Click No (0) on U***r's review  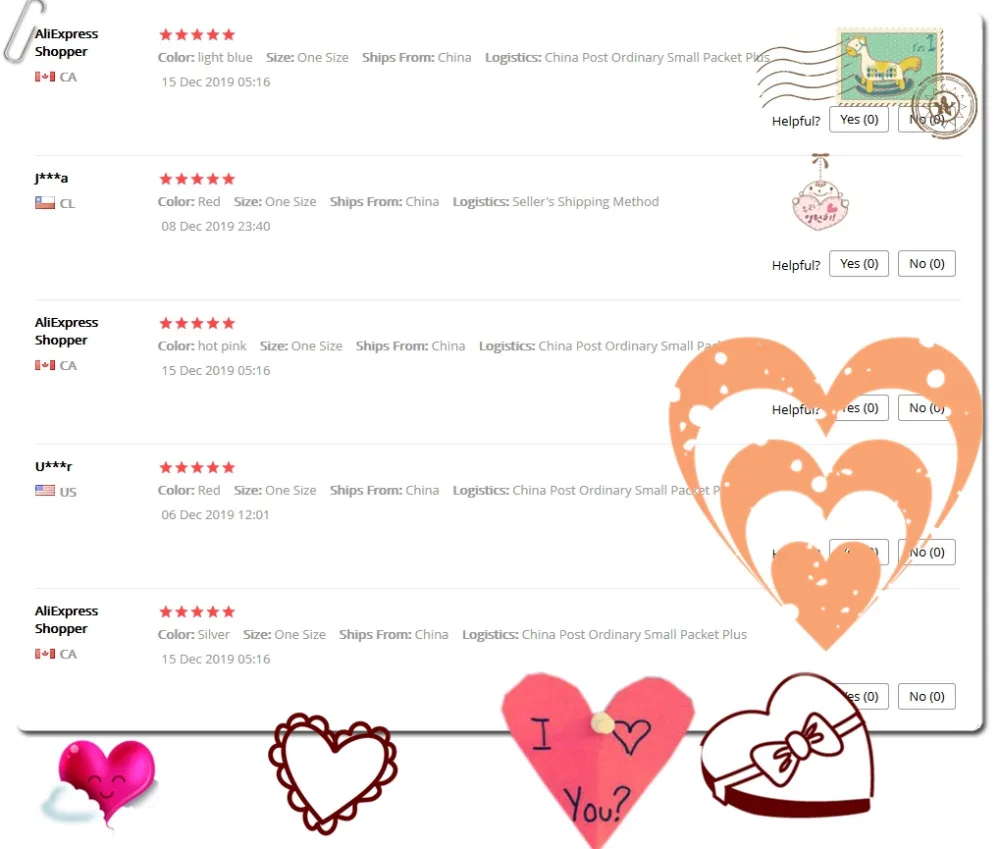[x=927, y=552]
